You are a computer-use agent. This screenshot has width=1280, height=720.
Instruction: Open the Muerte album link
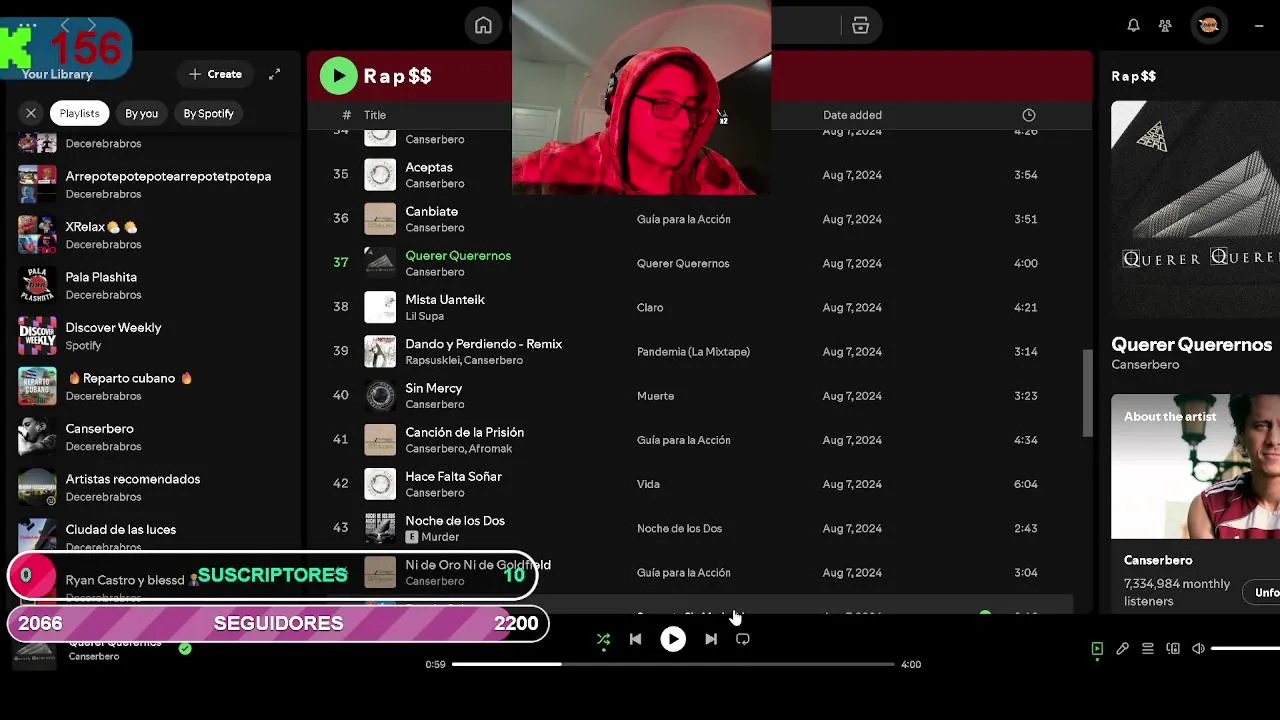pos(656,396)
